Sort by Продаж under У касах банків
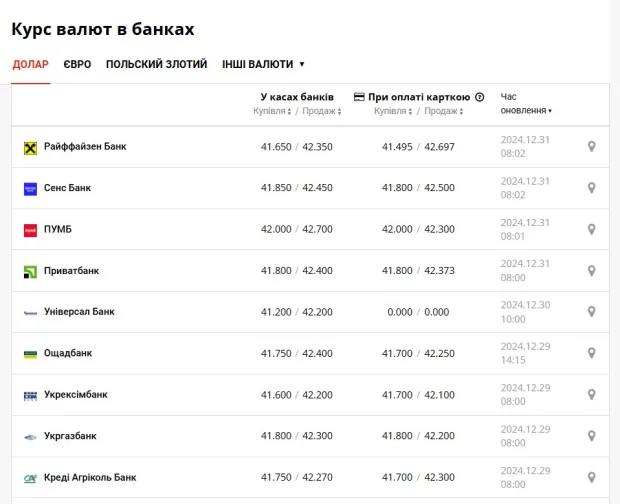620x504 pixels. coord(321,111)
